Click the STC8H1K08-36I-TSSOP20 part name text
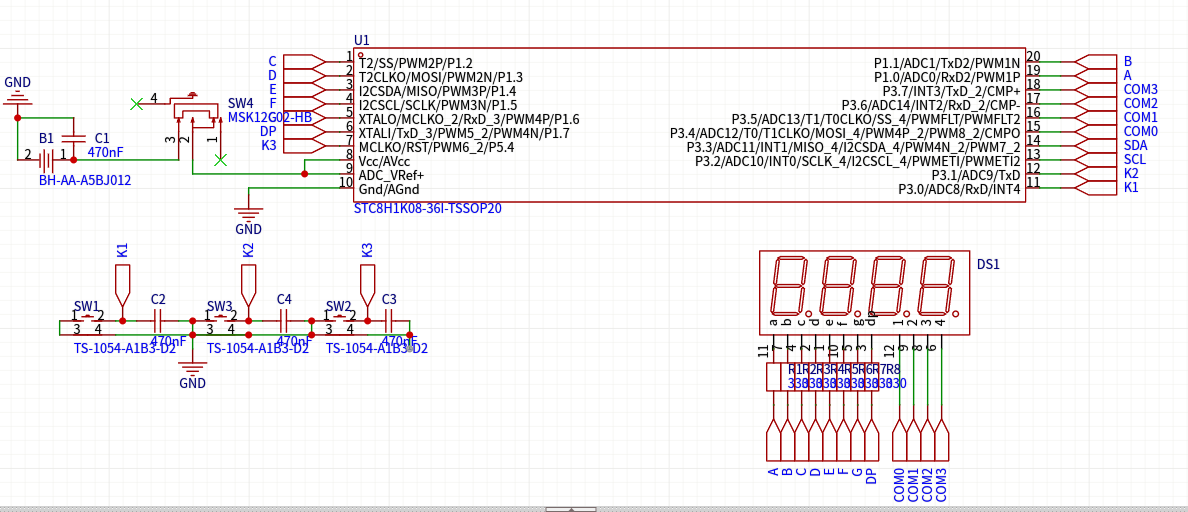This screenshot has width=1188, height=512. pos(427,209)
